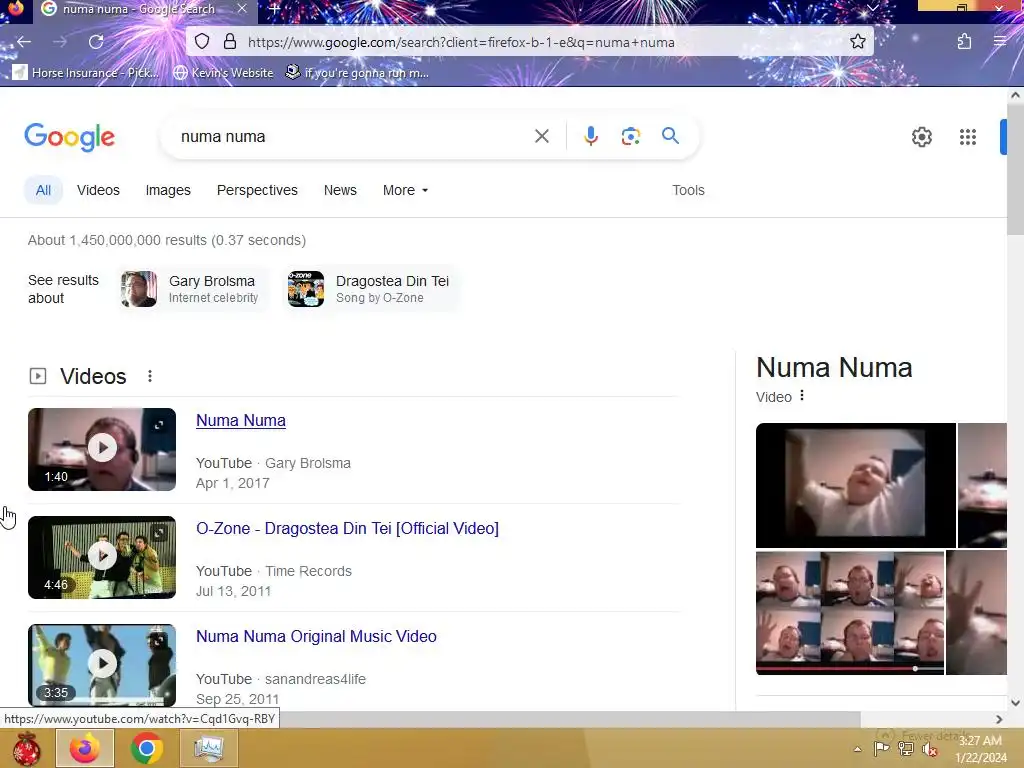Screen dimensions: 1024x768
Task: Select the All results tab
Action: pyautogui.click(x=43, y=190)
